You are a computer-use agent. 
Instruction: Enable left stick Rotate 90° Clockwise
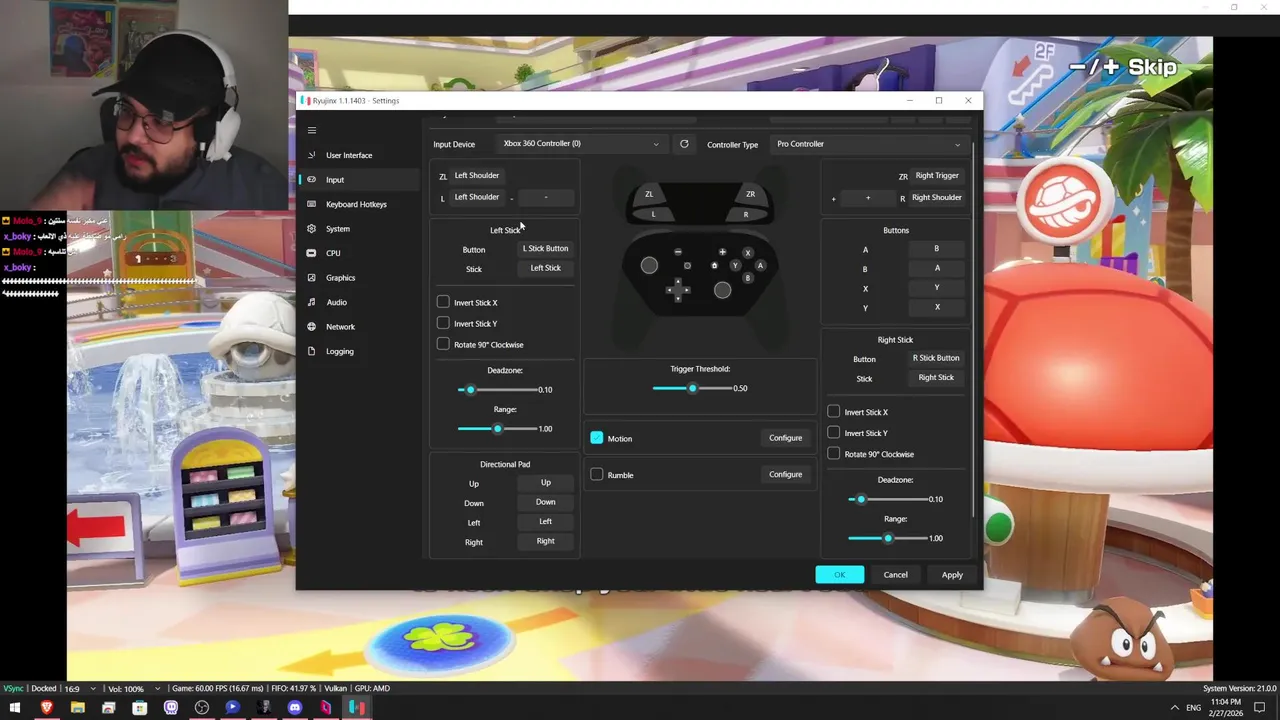(x=443, y=344)
